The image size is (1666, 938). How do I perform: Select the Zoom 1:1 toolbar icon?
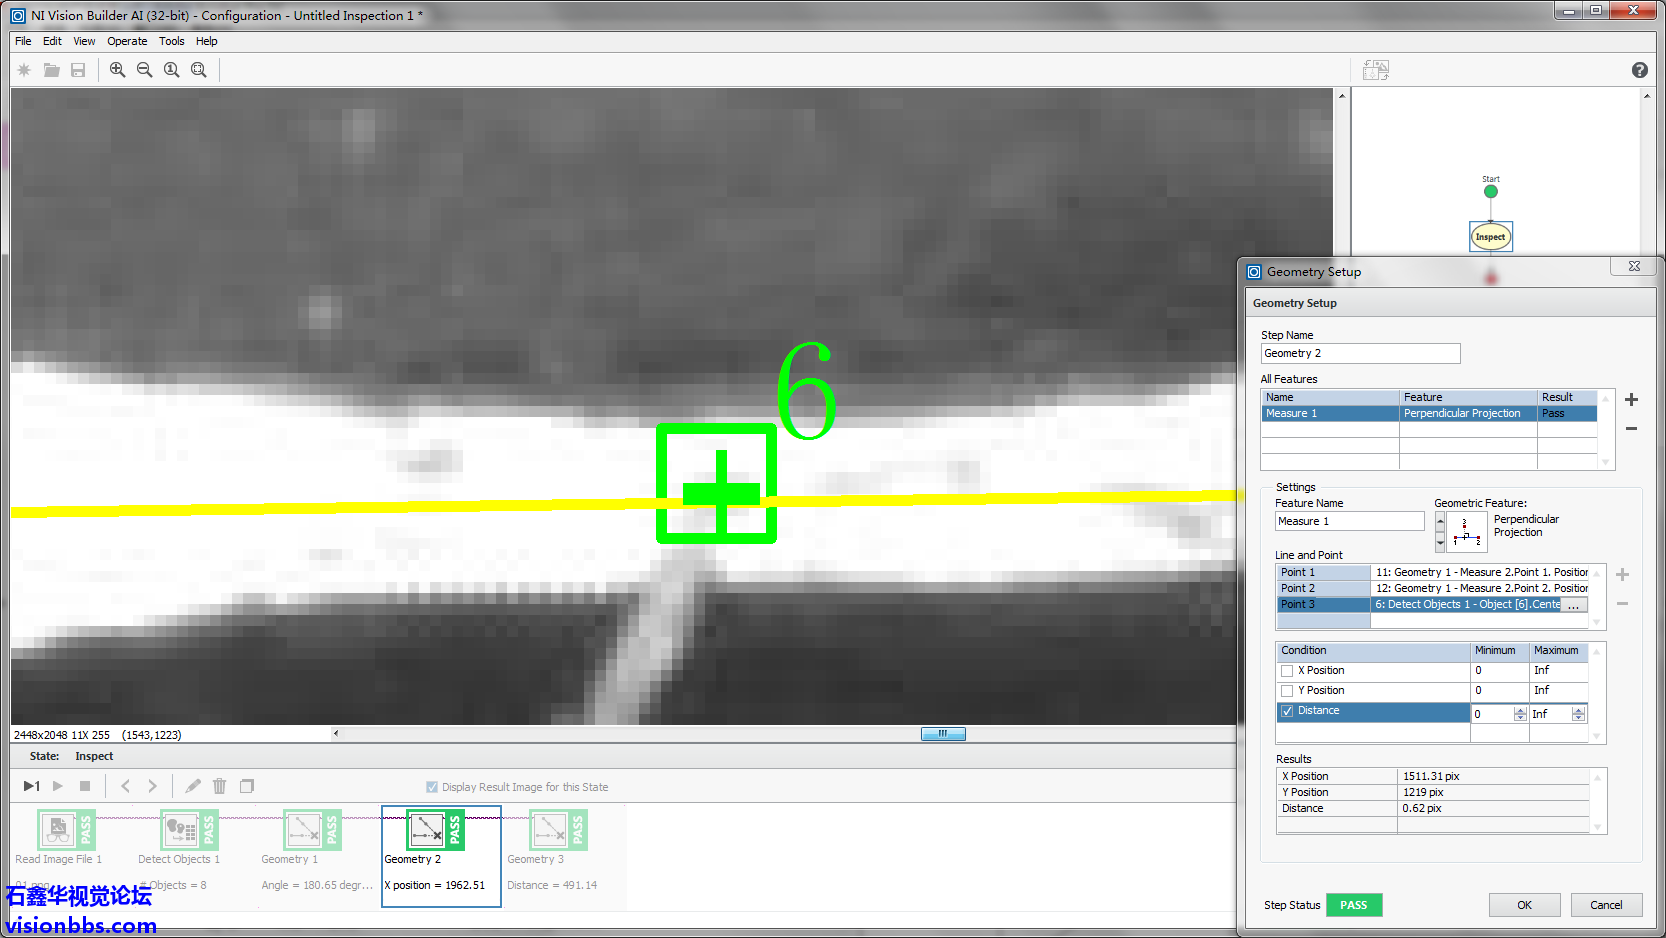171,70
